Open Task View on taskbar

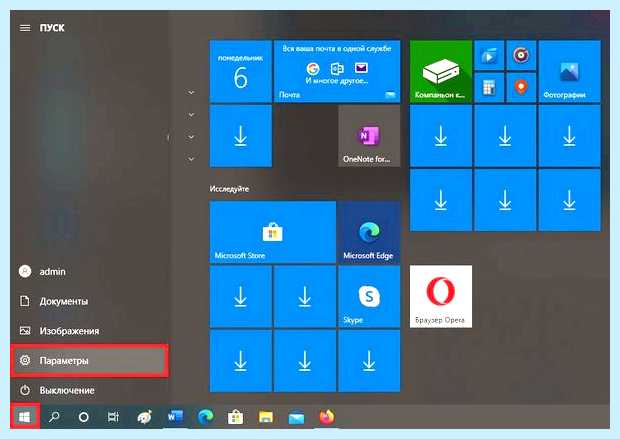click(113, 417)
